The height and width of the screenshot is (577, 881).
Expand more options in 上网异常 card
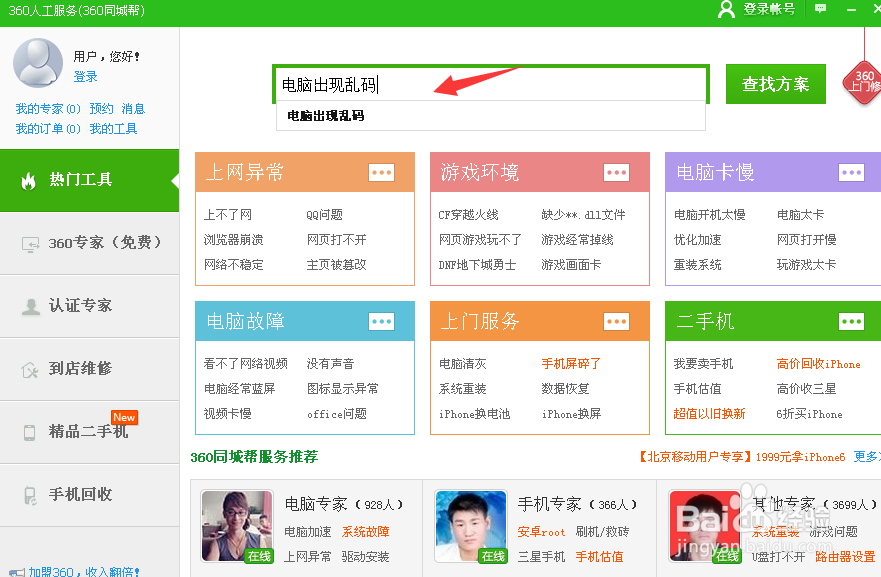tap(382, 172)
